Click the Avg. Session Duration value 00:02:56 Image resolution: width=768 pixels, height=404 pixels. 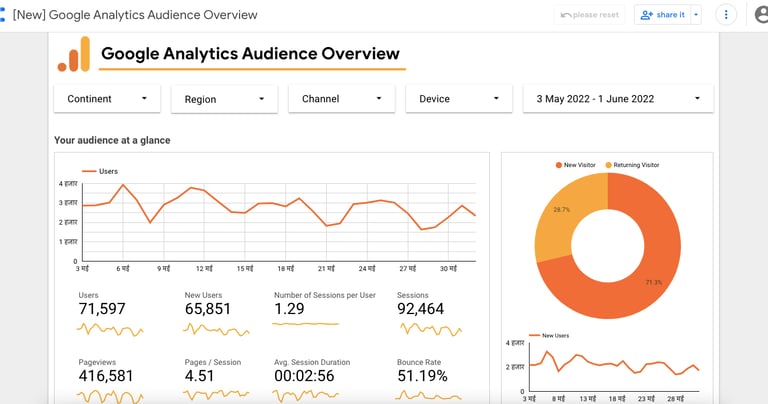pyautogui.click(x=304, y=376)
